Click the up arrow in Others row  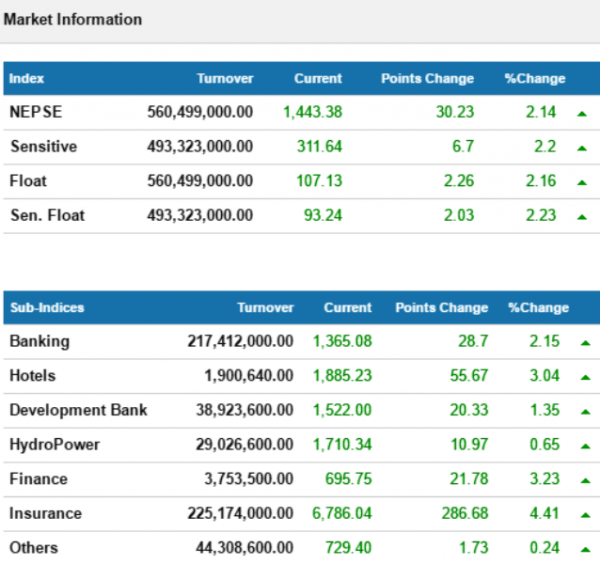585,549
